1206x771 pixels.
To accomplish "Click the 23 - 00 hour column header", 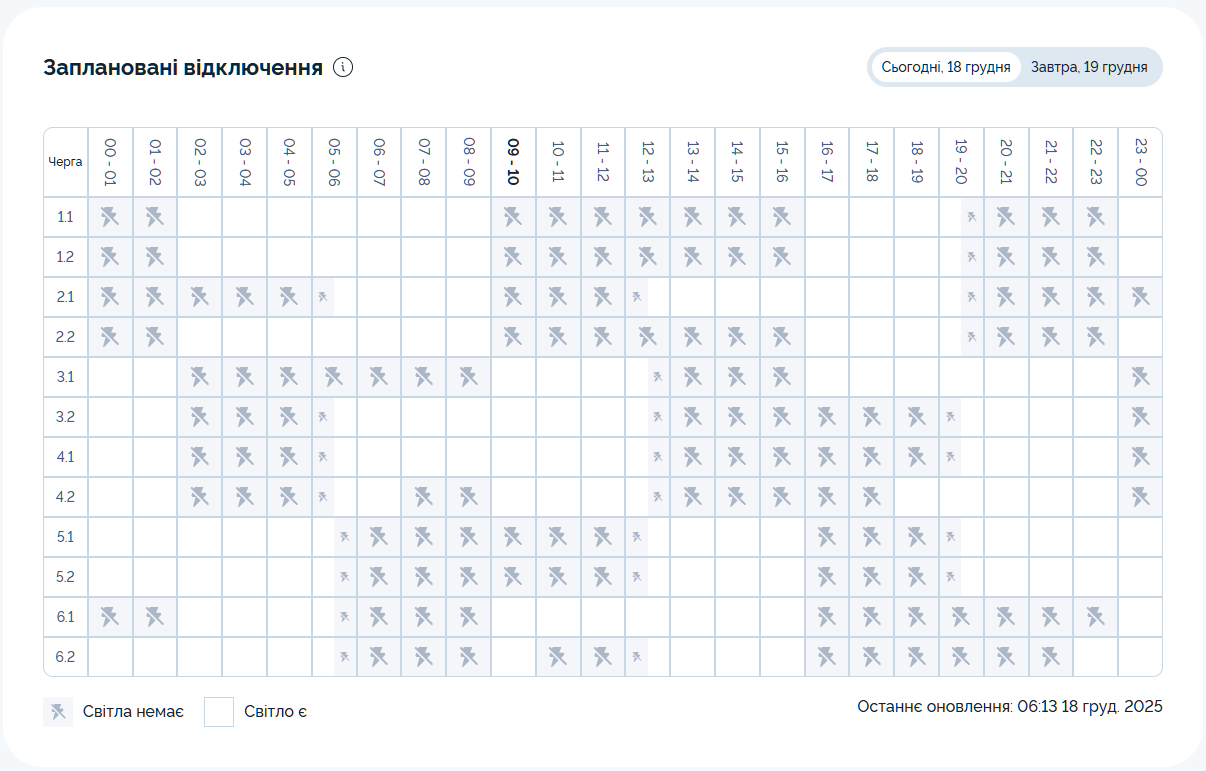I will 1140,162.
